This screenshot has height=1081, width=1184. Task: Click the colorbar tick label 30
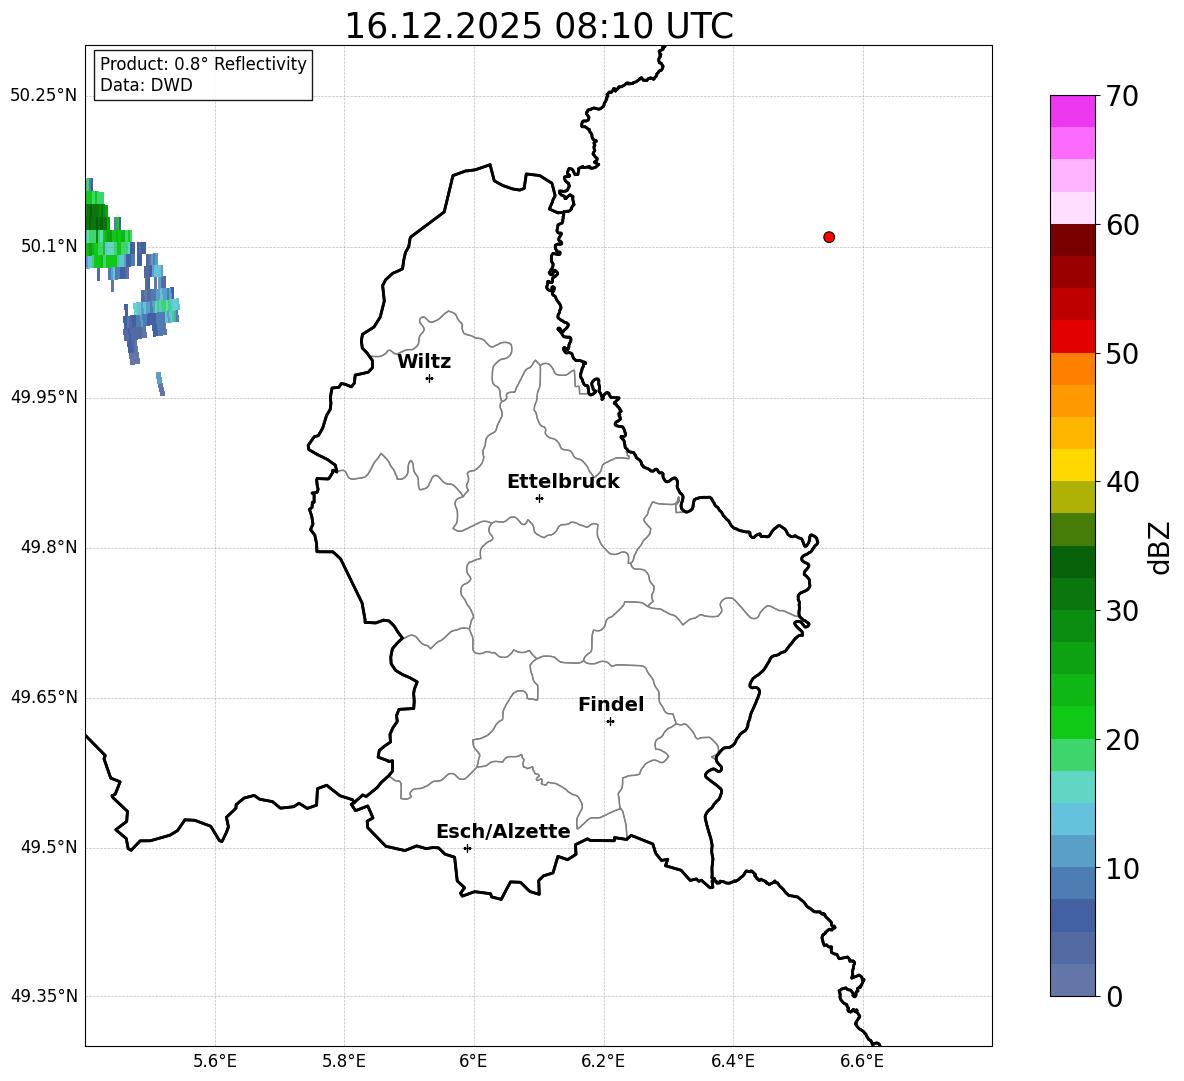coord(1122,611)
